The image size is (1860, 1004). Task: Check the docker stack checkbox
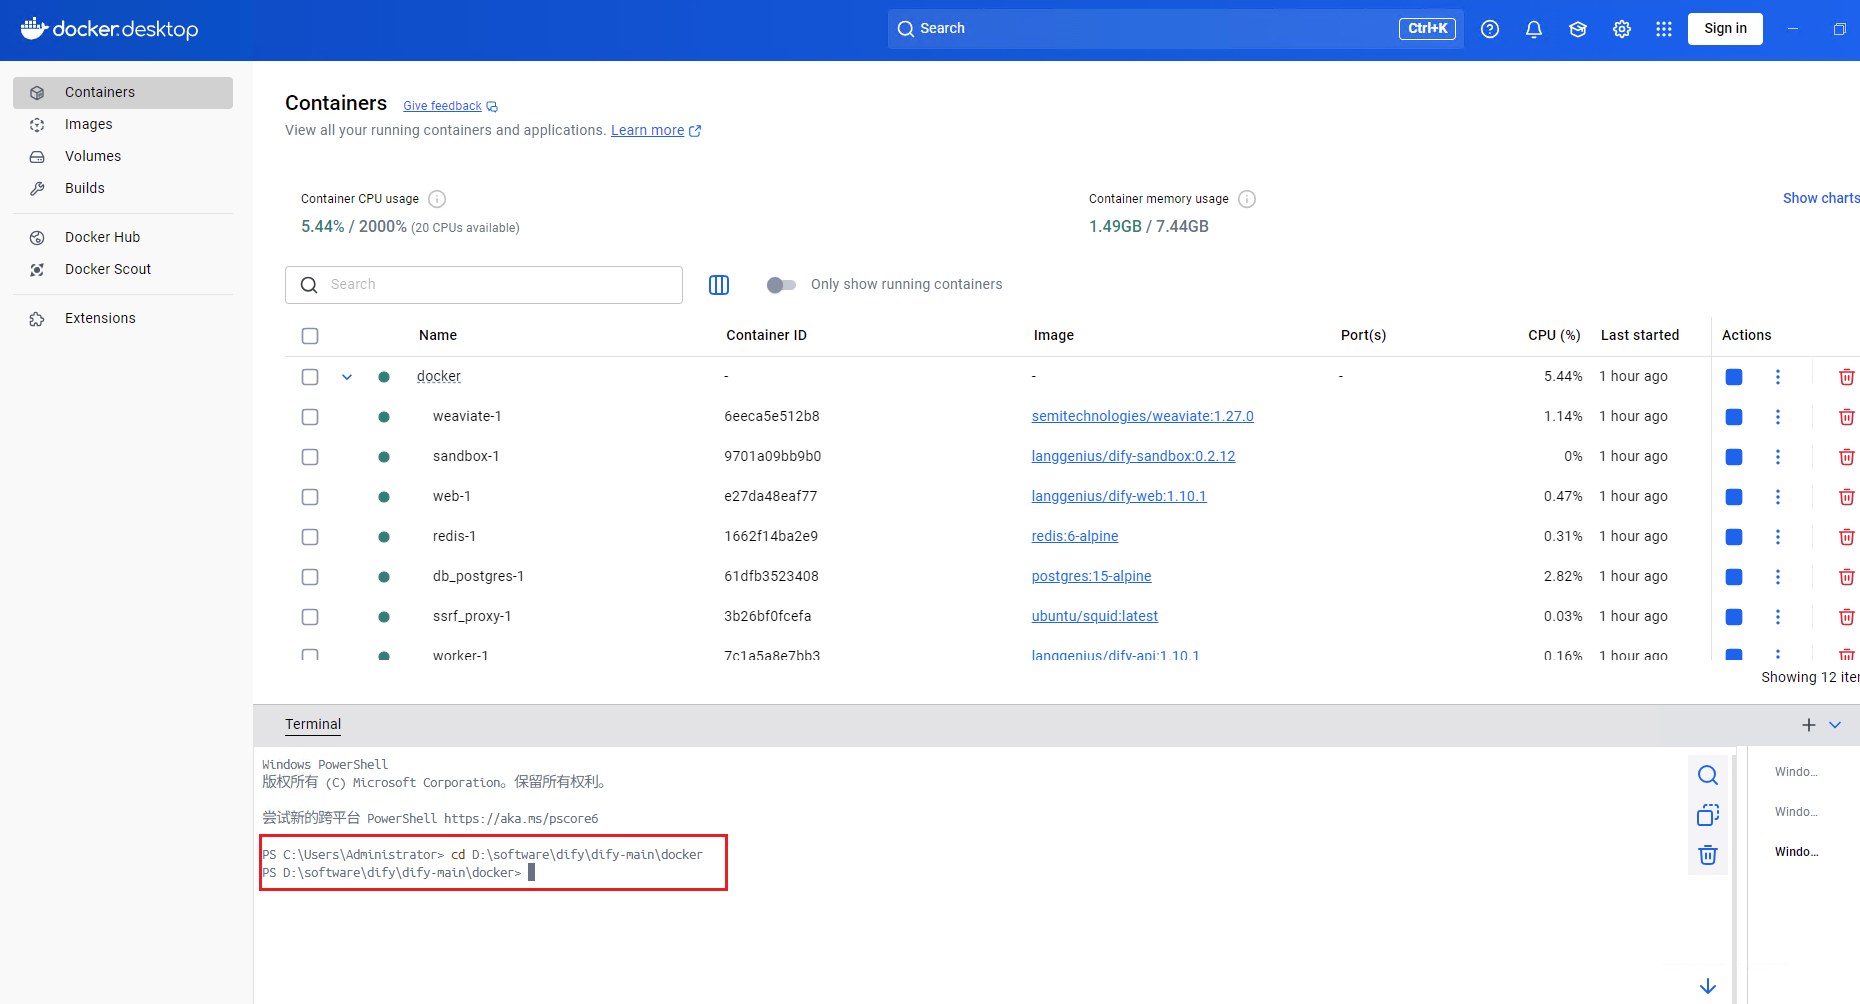pyautogui.click(x=310, y=377)
